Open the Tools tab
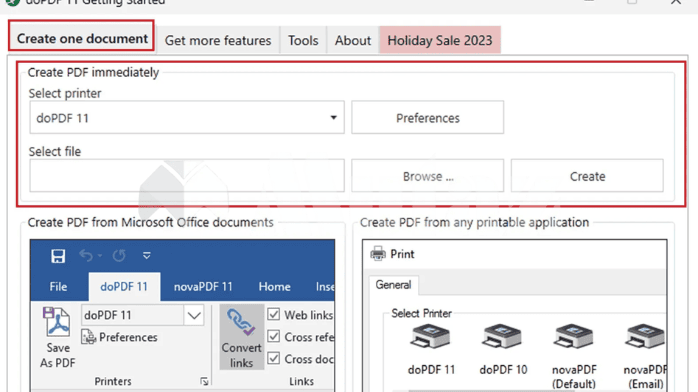The width and height of the screenshot is (698, 392). click(x=303, y=40)
